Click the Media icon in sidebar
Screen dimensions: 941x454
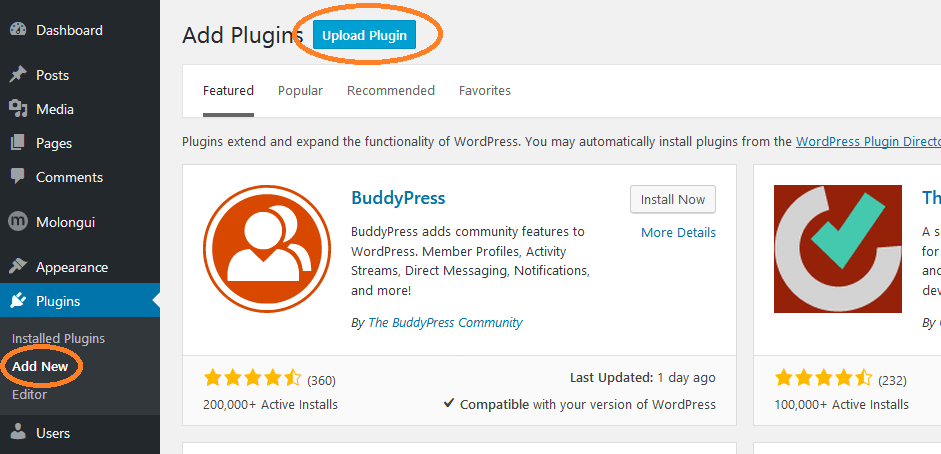click(x=19, y=109)
